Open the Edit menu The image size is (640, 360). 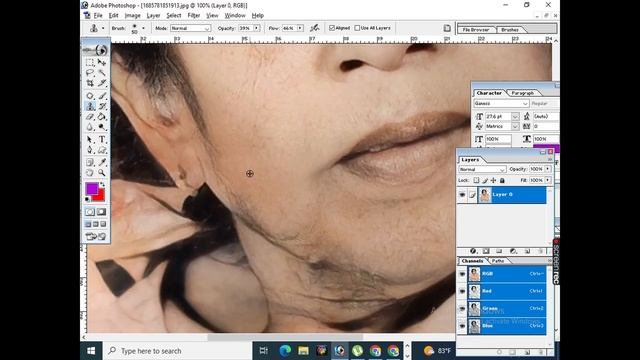coord(113,16)
